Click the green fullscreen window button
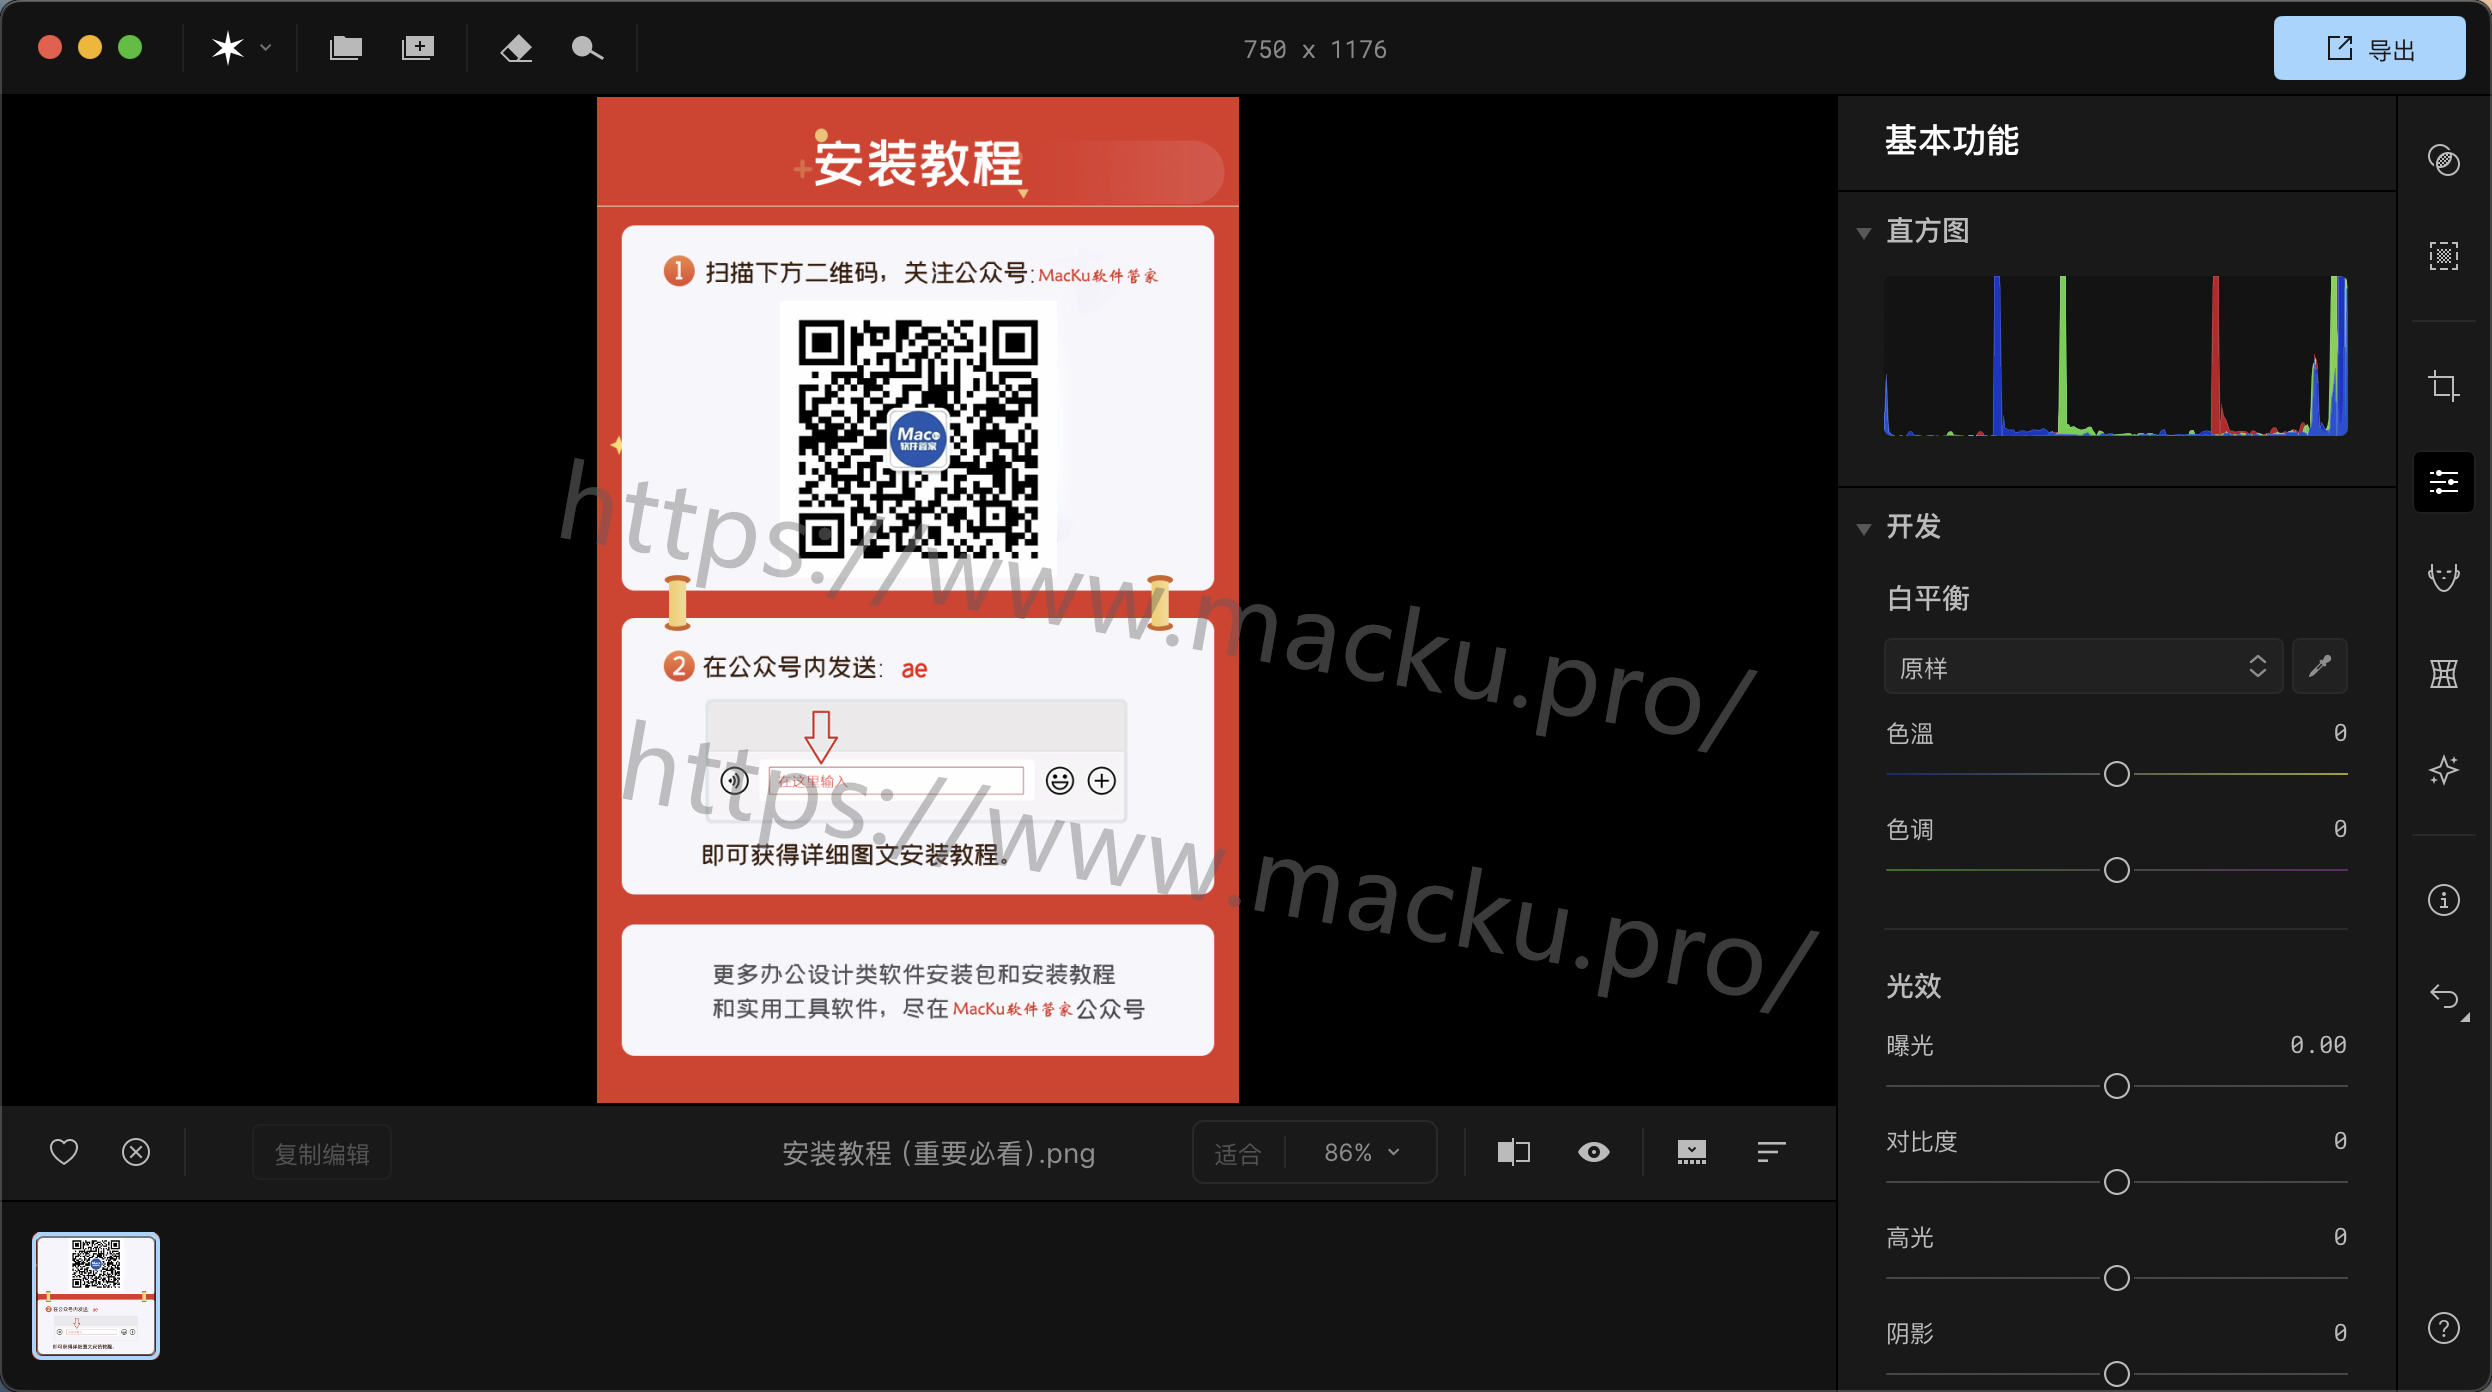 [130, 47]
